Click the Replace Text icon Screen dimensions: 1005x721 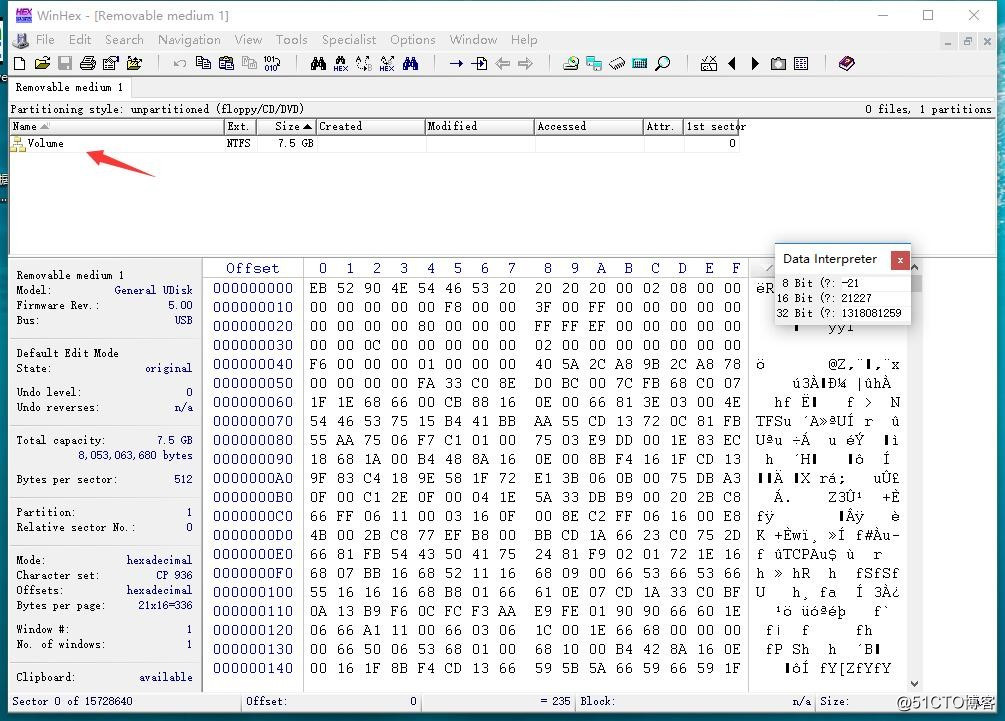tap(363, 63)
